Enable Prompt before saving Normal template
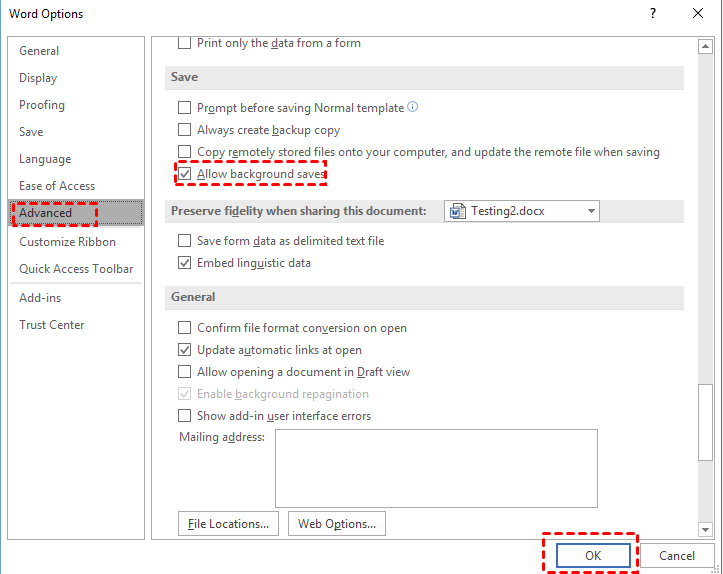The image size is (723, 574). pyautogui.click(x=184, y=108)
